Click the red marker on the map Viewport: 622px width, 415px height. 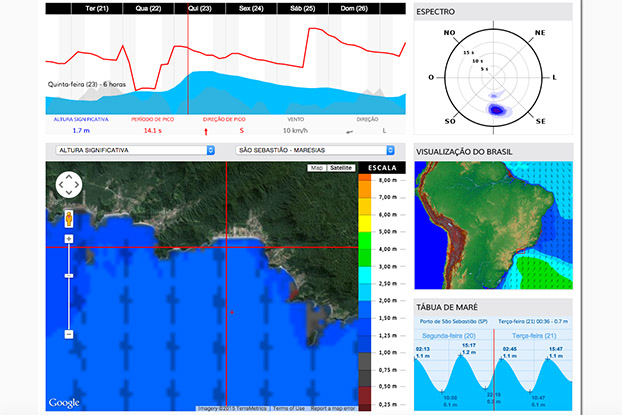(232, 312)
